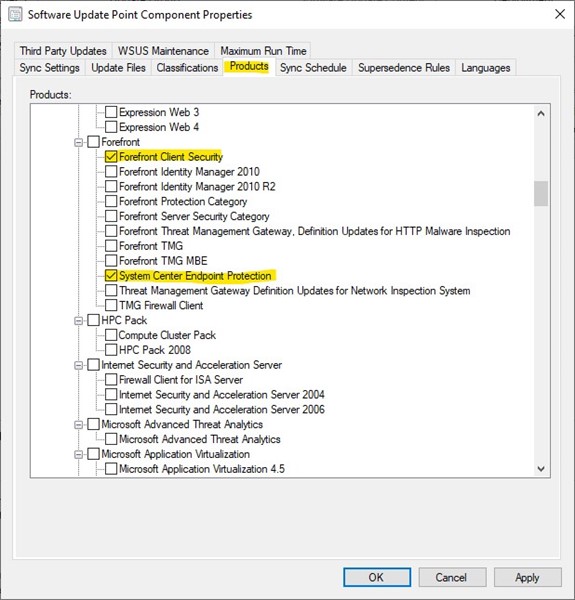
Task: Enable the TMG Firewall Client checkbox
Action: [x=111, y=305]
